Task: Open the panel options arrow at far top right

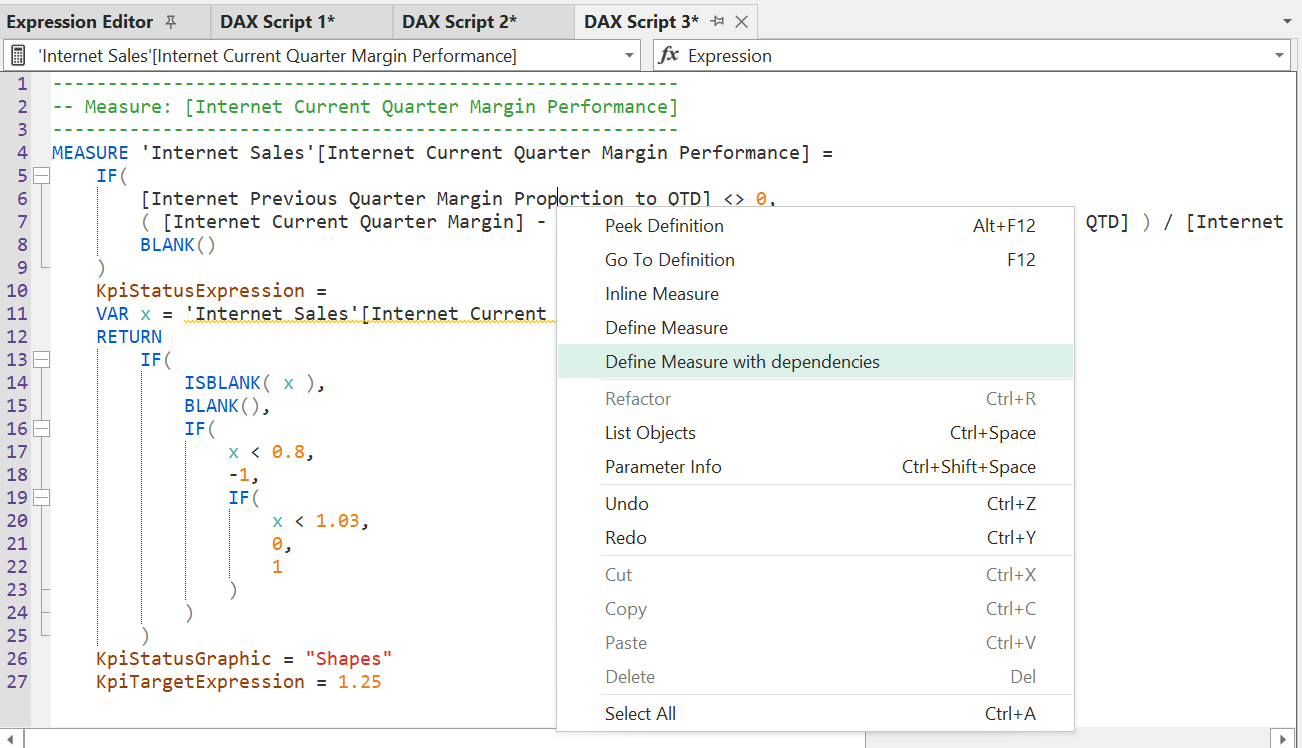Action: point(1285,20)
